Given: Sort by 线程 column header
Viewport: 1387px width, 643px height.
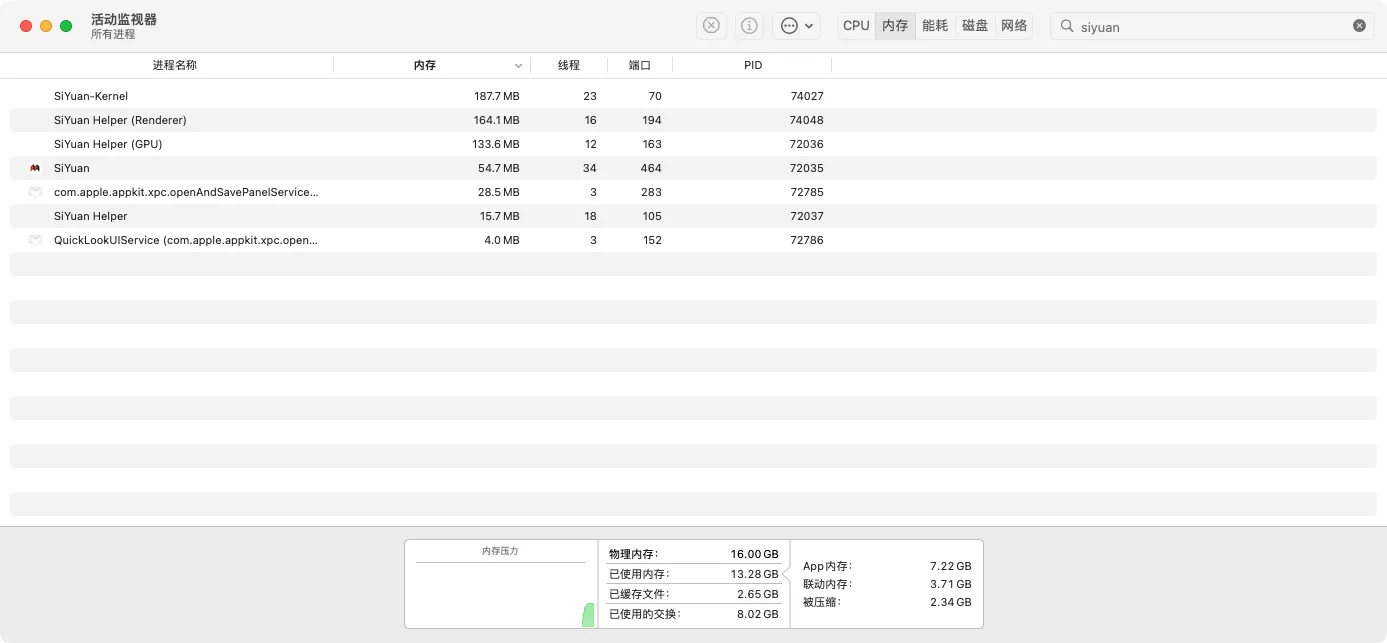Looking at the screenshot, I should (568, 65).
